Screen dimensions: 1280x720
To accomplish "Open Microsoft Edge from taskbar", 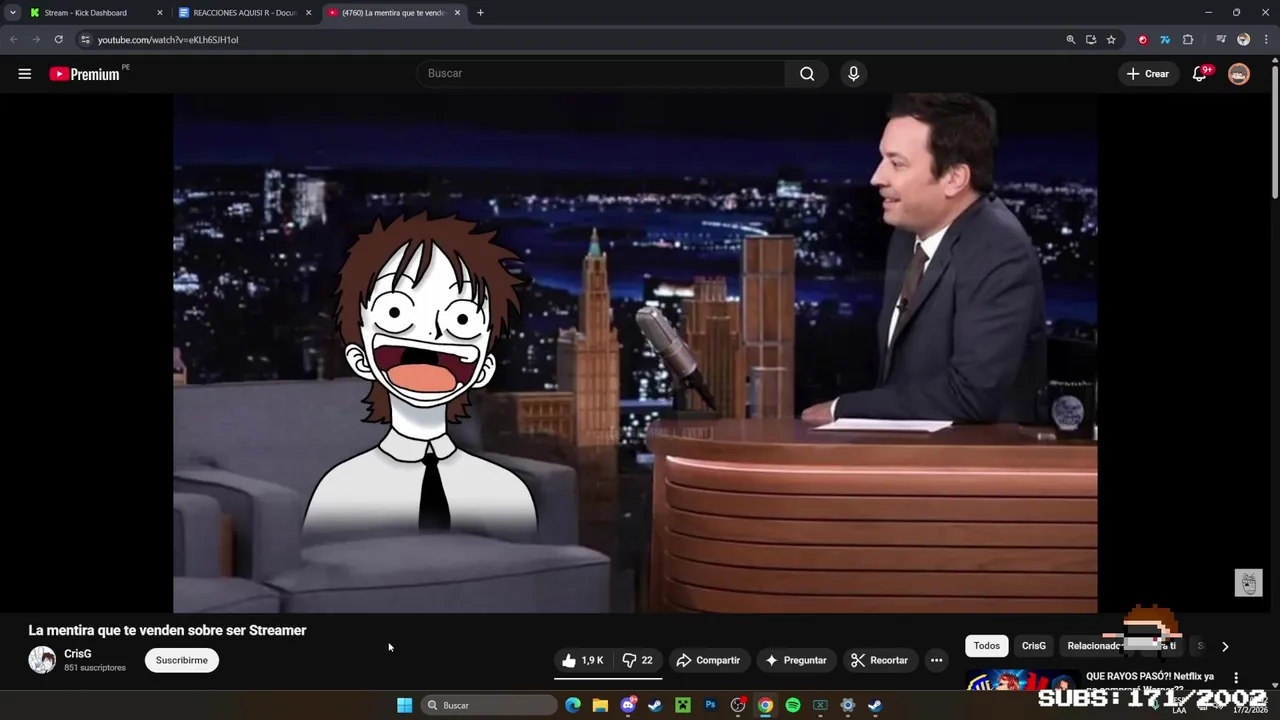I will (x=573, y=705).
